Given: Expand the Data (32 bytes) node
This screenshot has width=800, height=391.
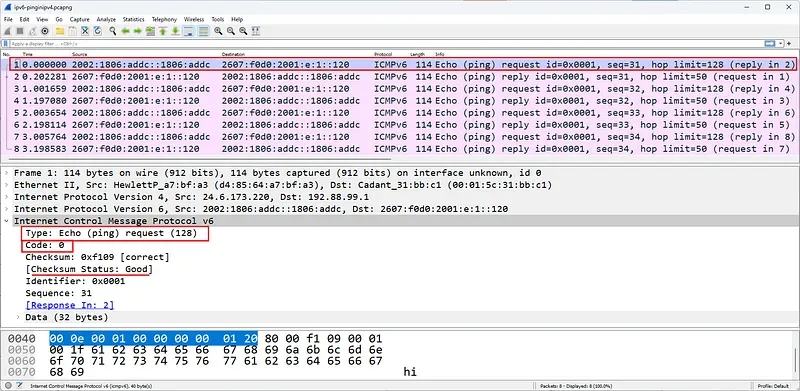Looking at the screenshot, I should 18,317.
